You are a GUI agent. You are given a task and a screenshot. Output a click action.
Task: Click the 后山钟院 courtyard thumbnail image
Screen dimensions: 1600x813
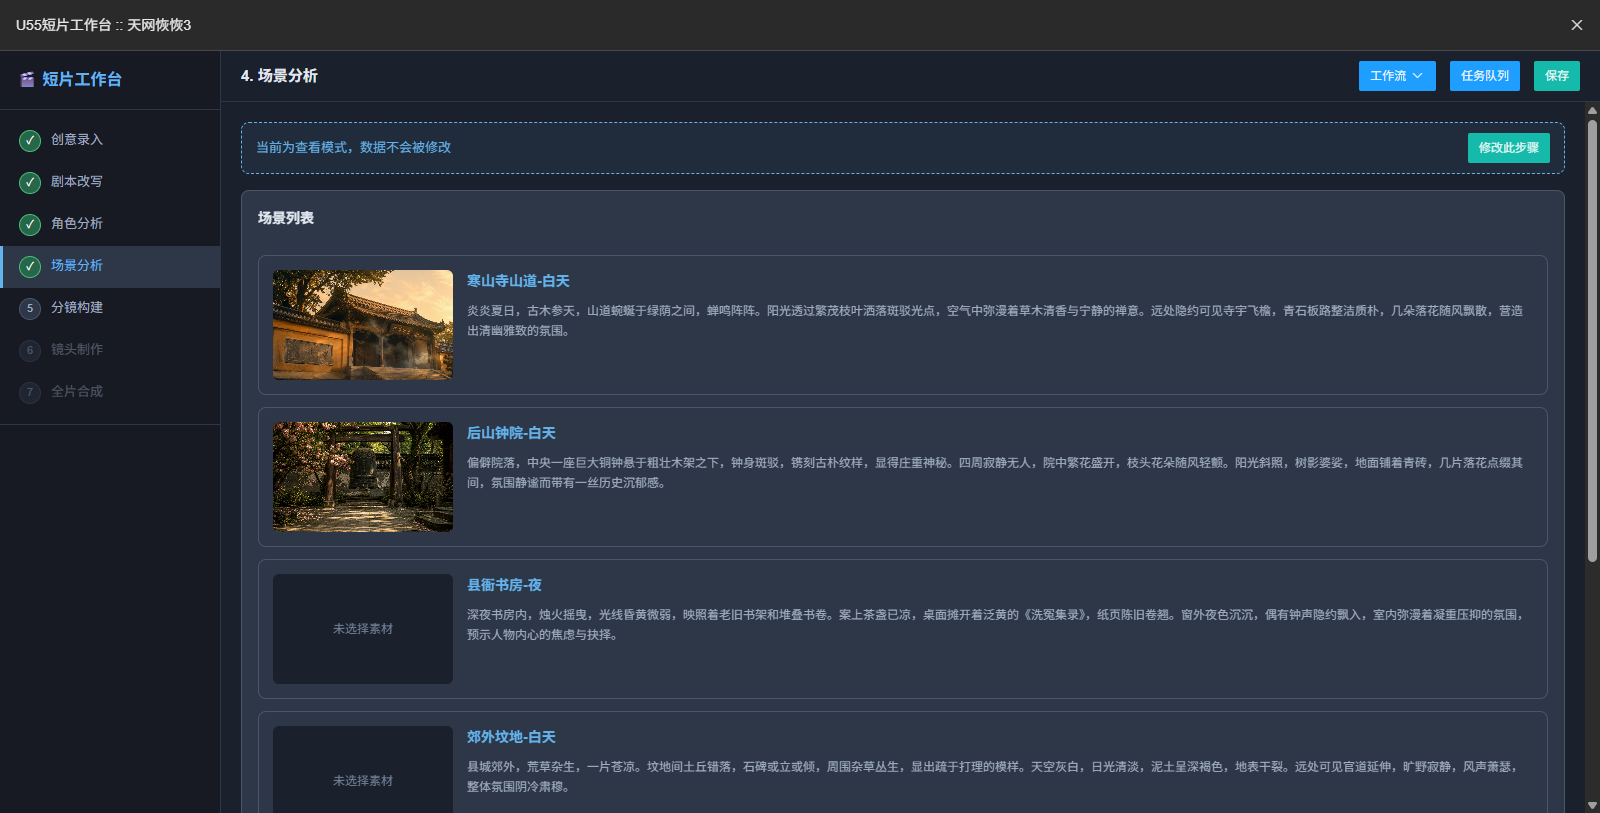(363, 477)
